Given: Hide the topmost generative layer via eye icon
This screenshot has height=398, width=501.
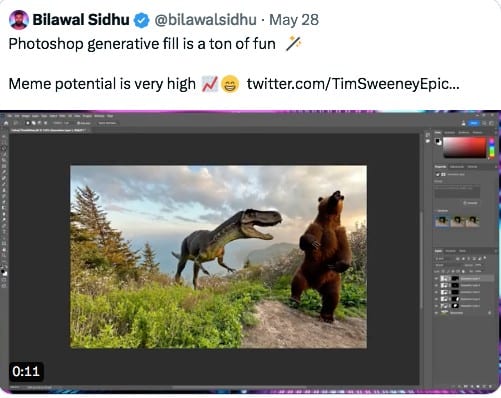Looking at the screenshot, I should click(x=436, y=278).
